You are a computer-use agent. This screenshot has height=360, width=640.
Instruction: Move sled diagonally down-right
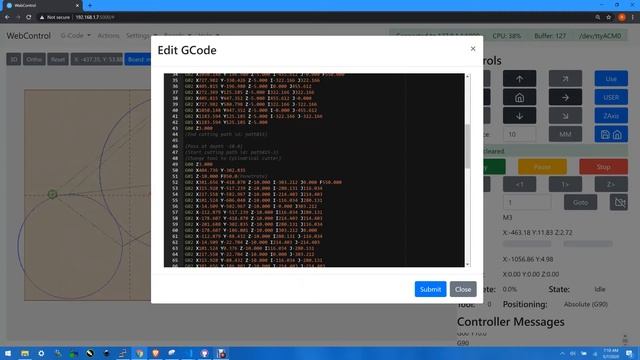(565, 116)
